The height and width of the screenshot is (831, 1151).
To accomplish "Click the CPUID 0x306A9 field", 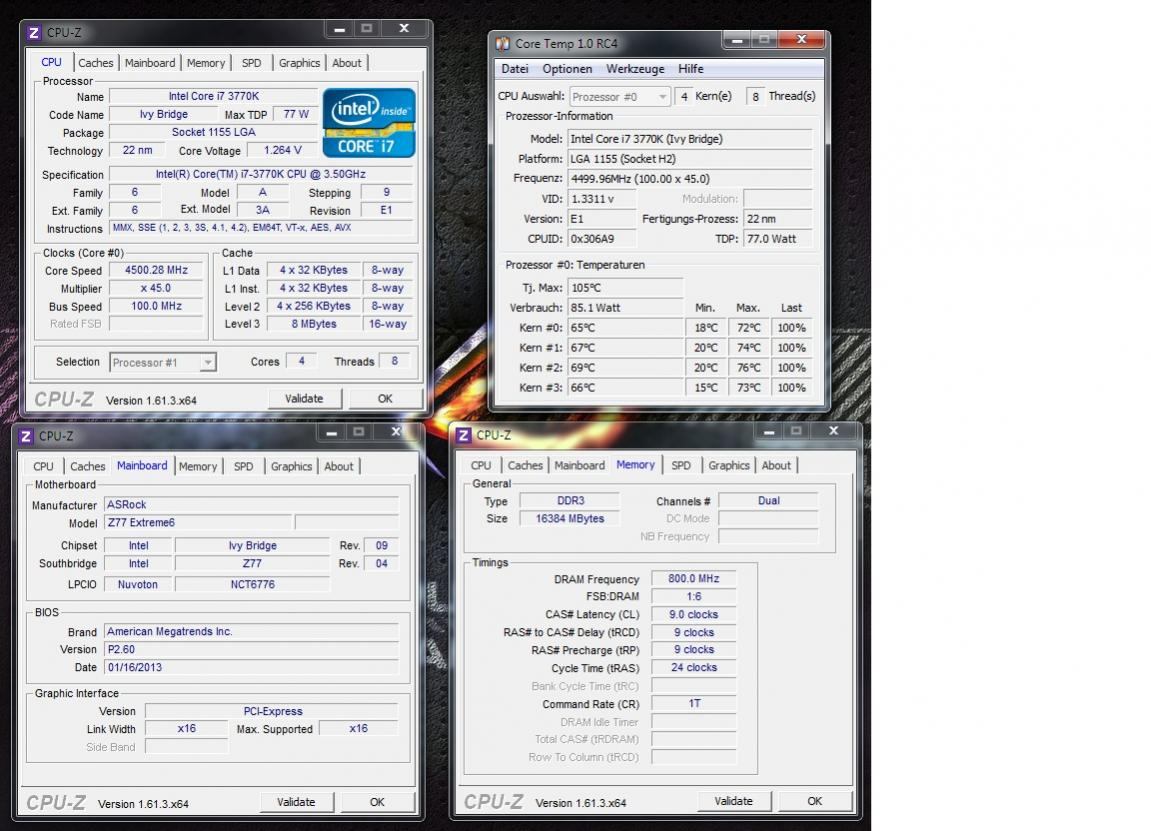I will coord(602,239).
